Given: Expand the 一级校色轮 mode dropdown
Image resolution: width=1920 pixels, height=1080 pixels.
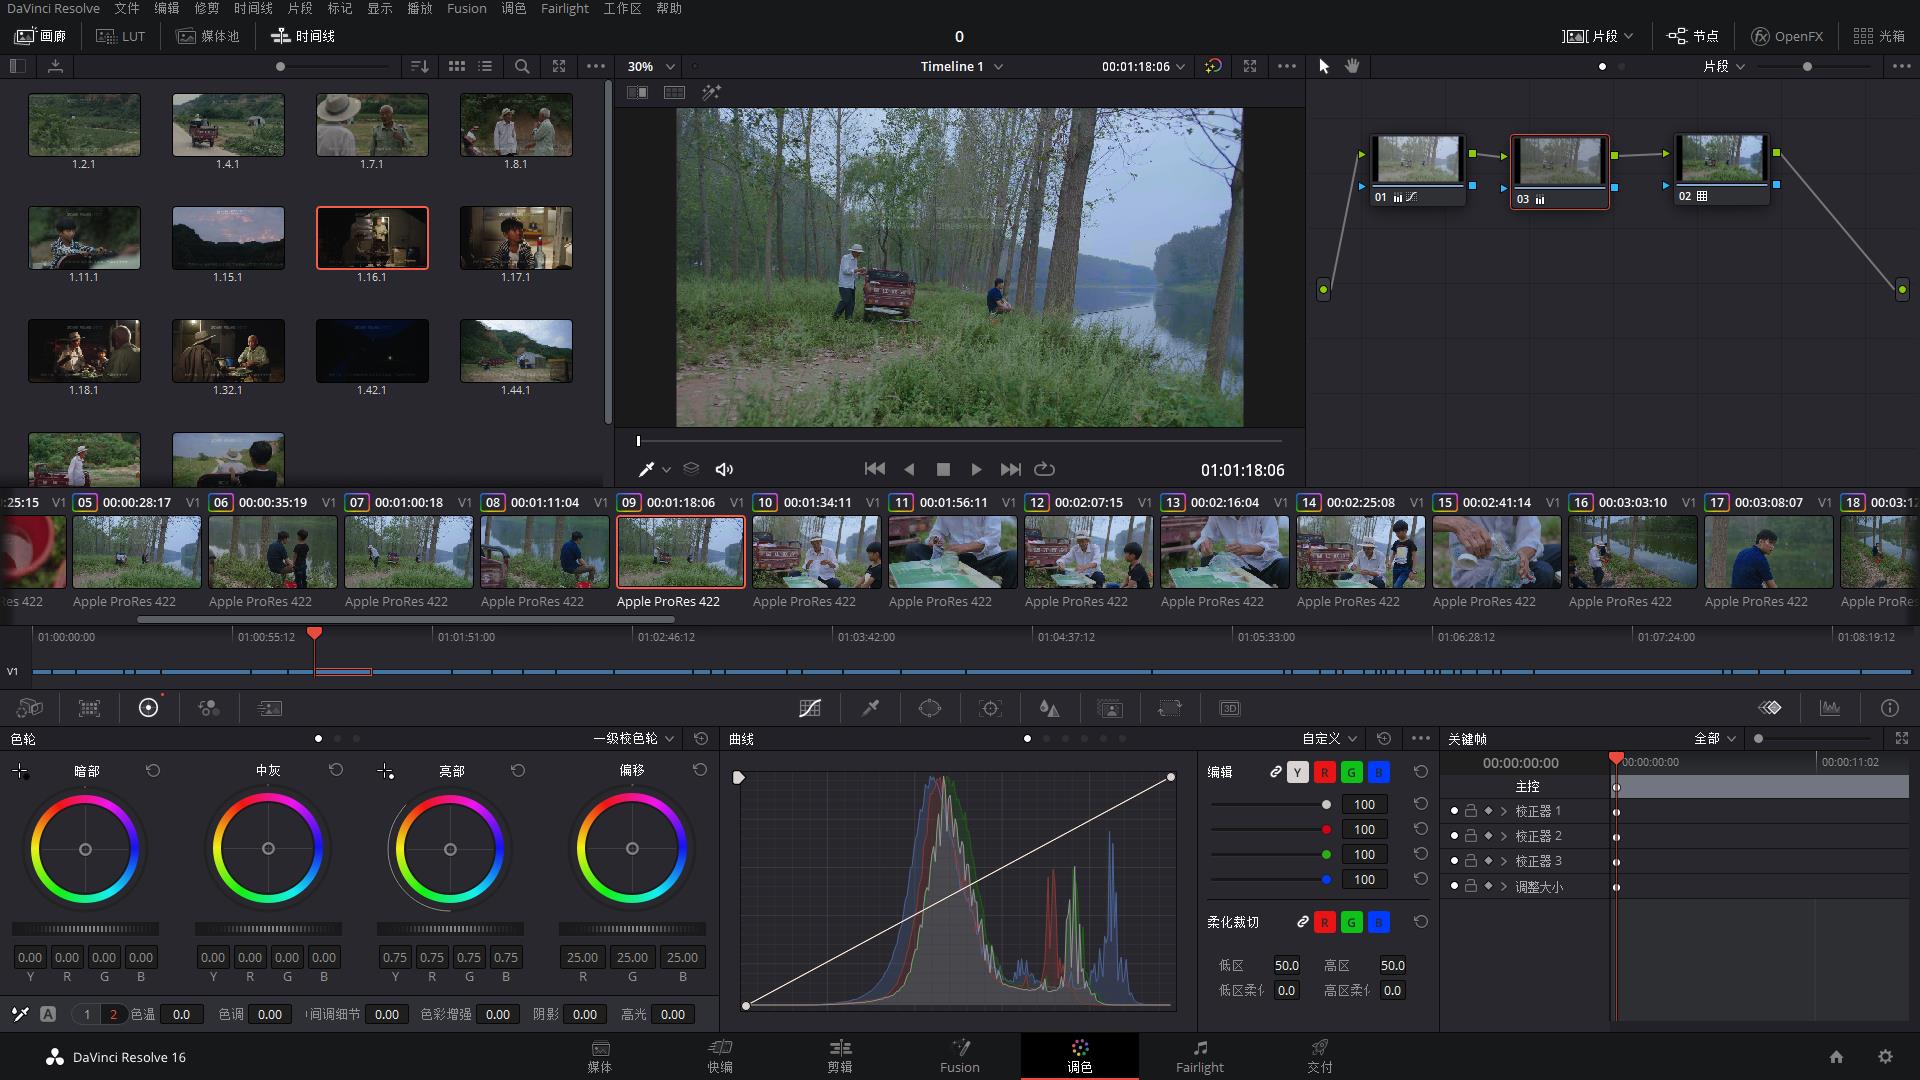Looking at the screenshot, I should click(634, 739).
